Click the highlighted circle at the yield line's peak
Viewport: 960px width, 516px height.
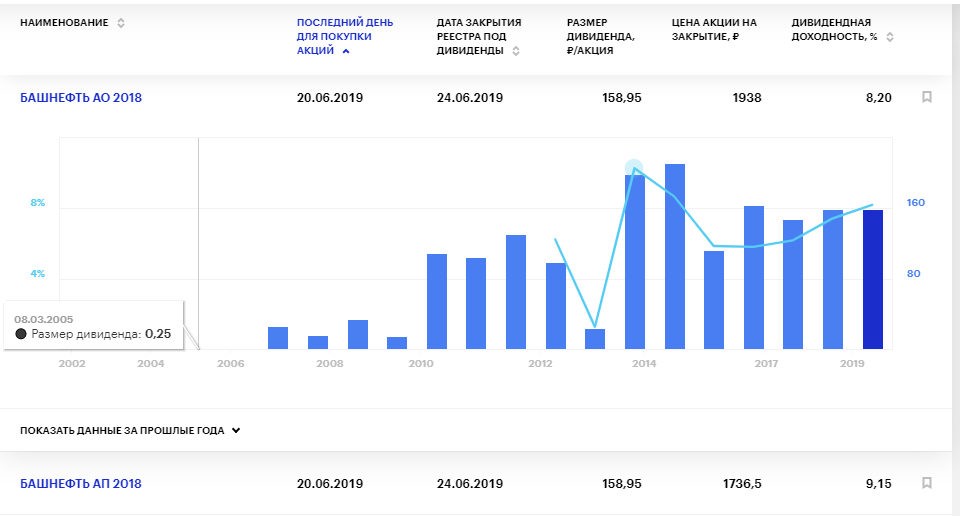coord(634,168)
